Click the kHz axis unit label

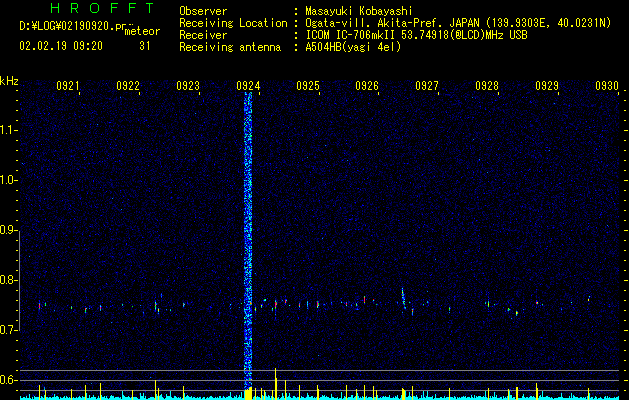(9, 81)
